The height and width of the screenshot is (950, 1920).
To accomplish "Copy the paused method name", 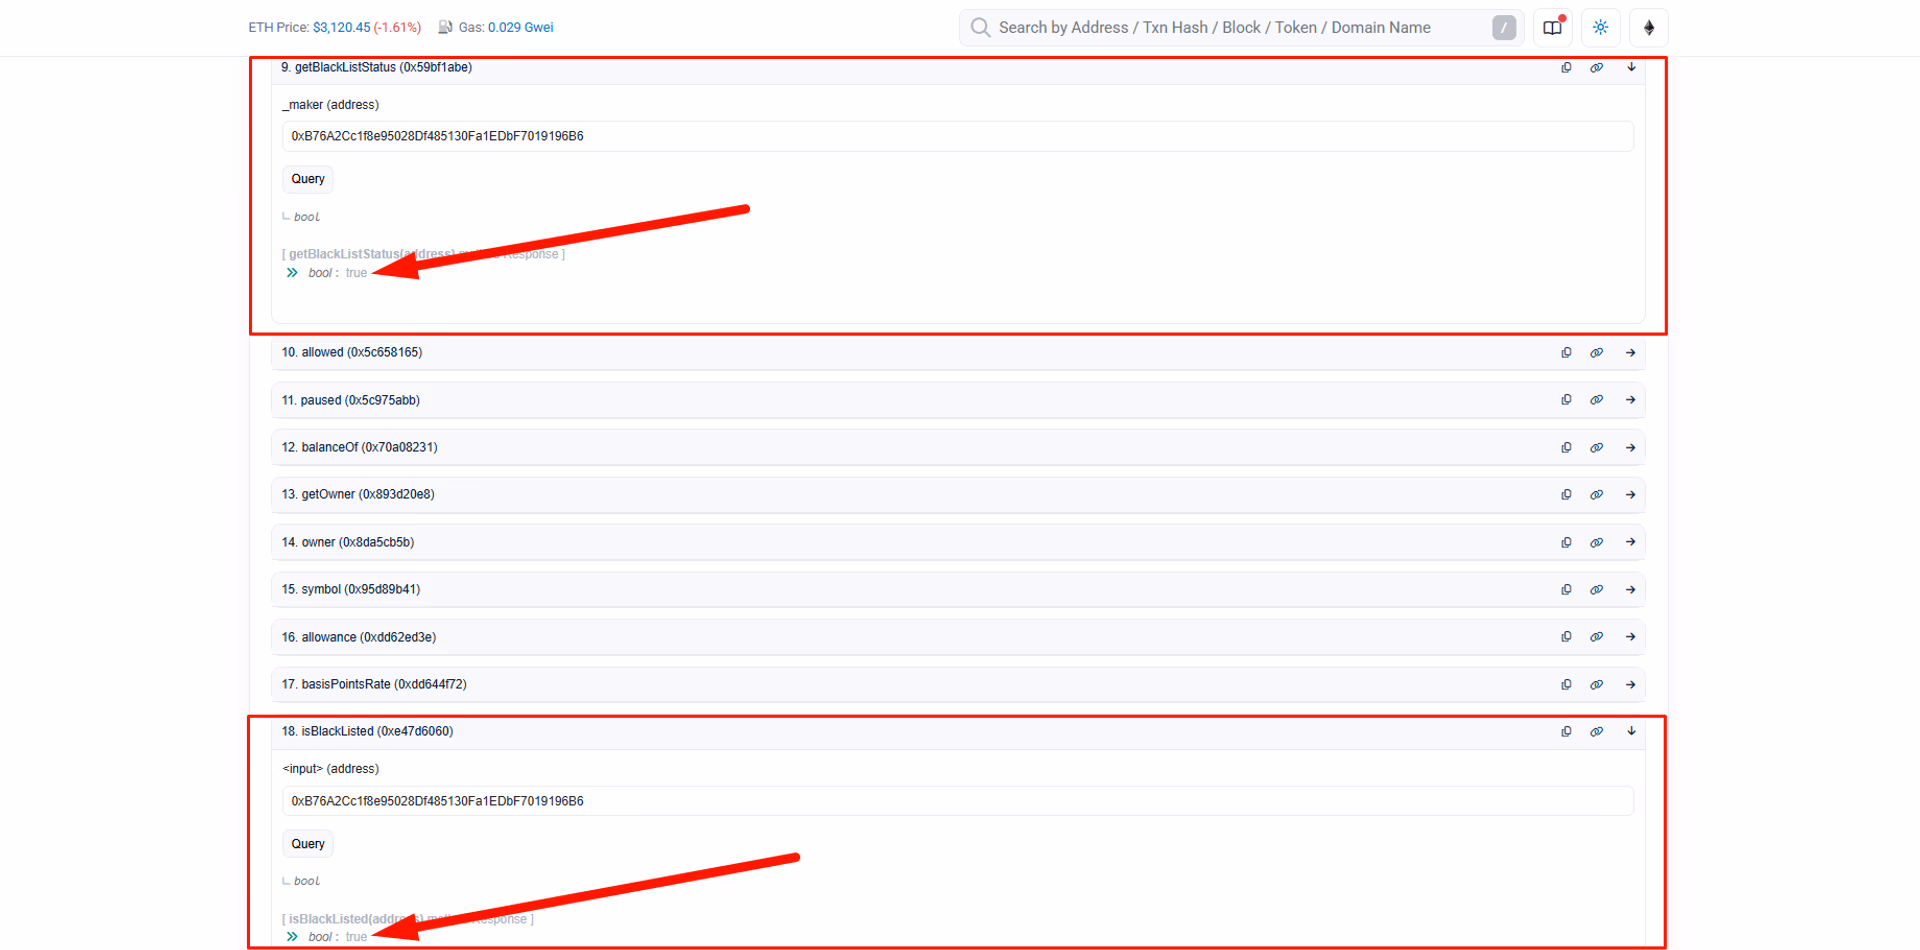I will (1566, 400).
